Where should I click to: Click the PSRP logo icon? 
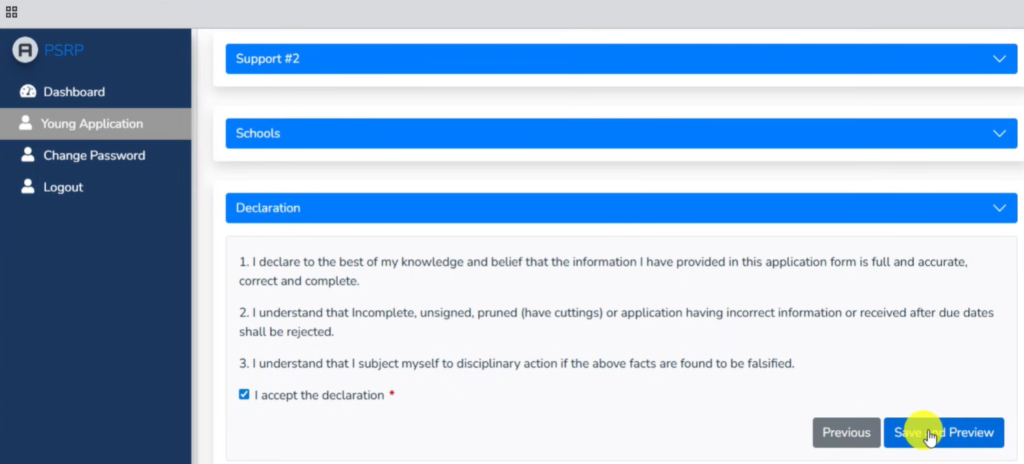(25, 50)
